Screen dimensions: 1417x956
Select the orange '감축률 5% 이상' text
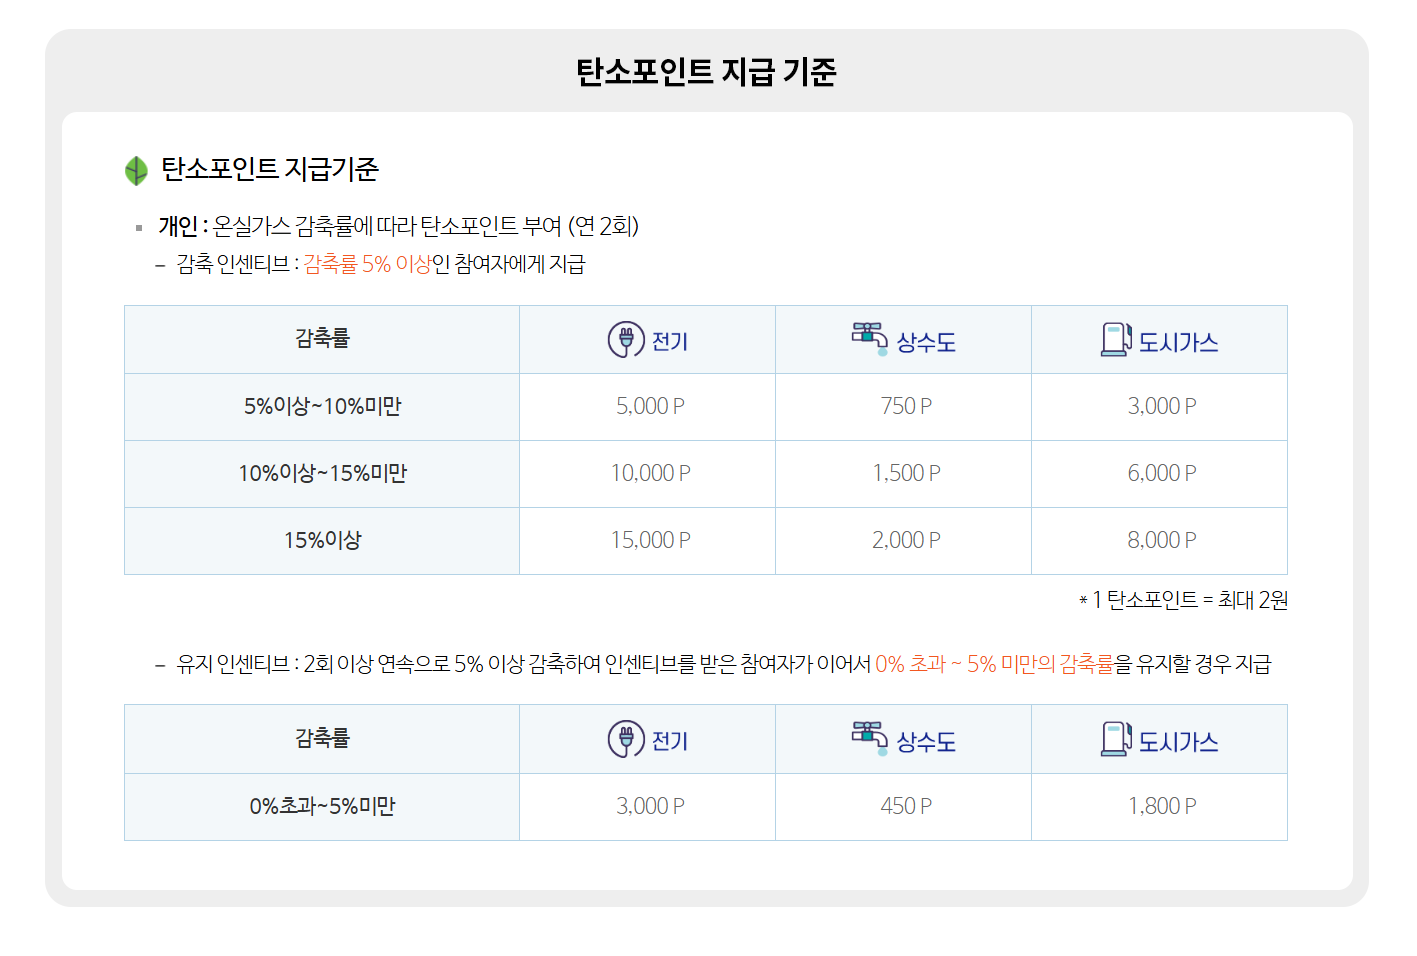367,264
